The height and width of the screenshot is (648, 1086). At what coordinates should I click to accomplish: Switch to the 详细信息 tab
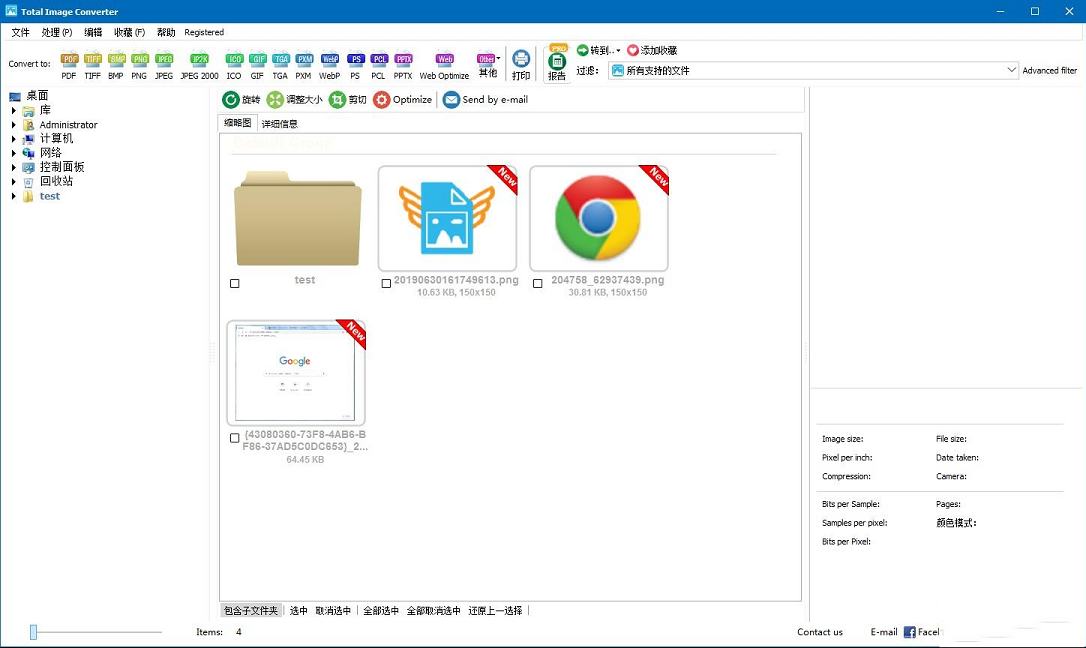tap(280, 124)
